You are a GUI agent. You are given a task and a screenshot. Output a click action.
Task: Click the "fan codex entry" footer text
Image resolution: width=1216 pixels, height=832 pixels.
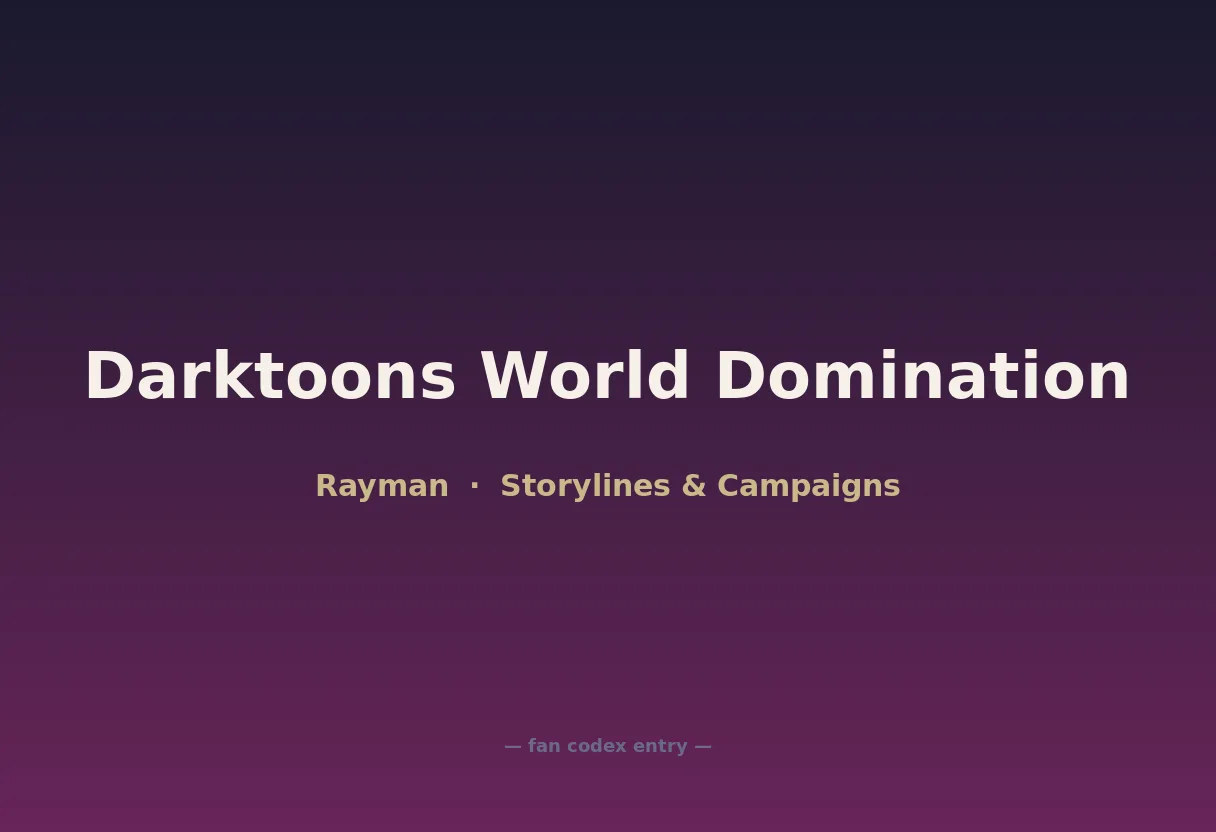pyautogui.click(x=608, y=746)
